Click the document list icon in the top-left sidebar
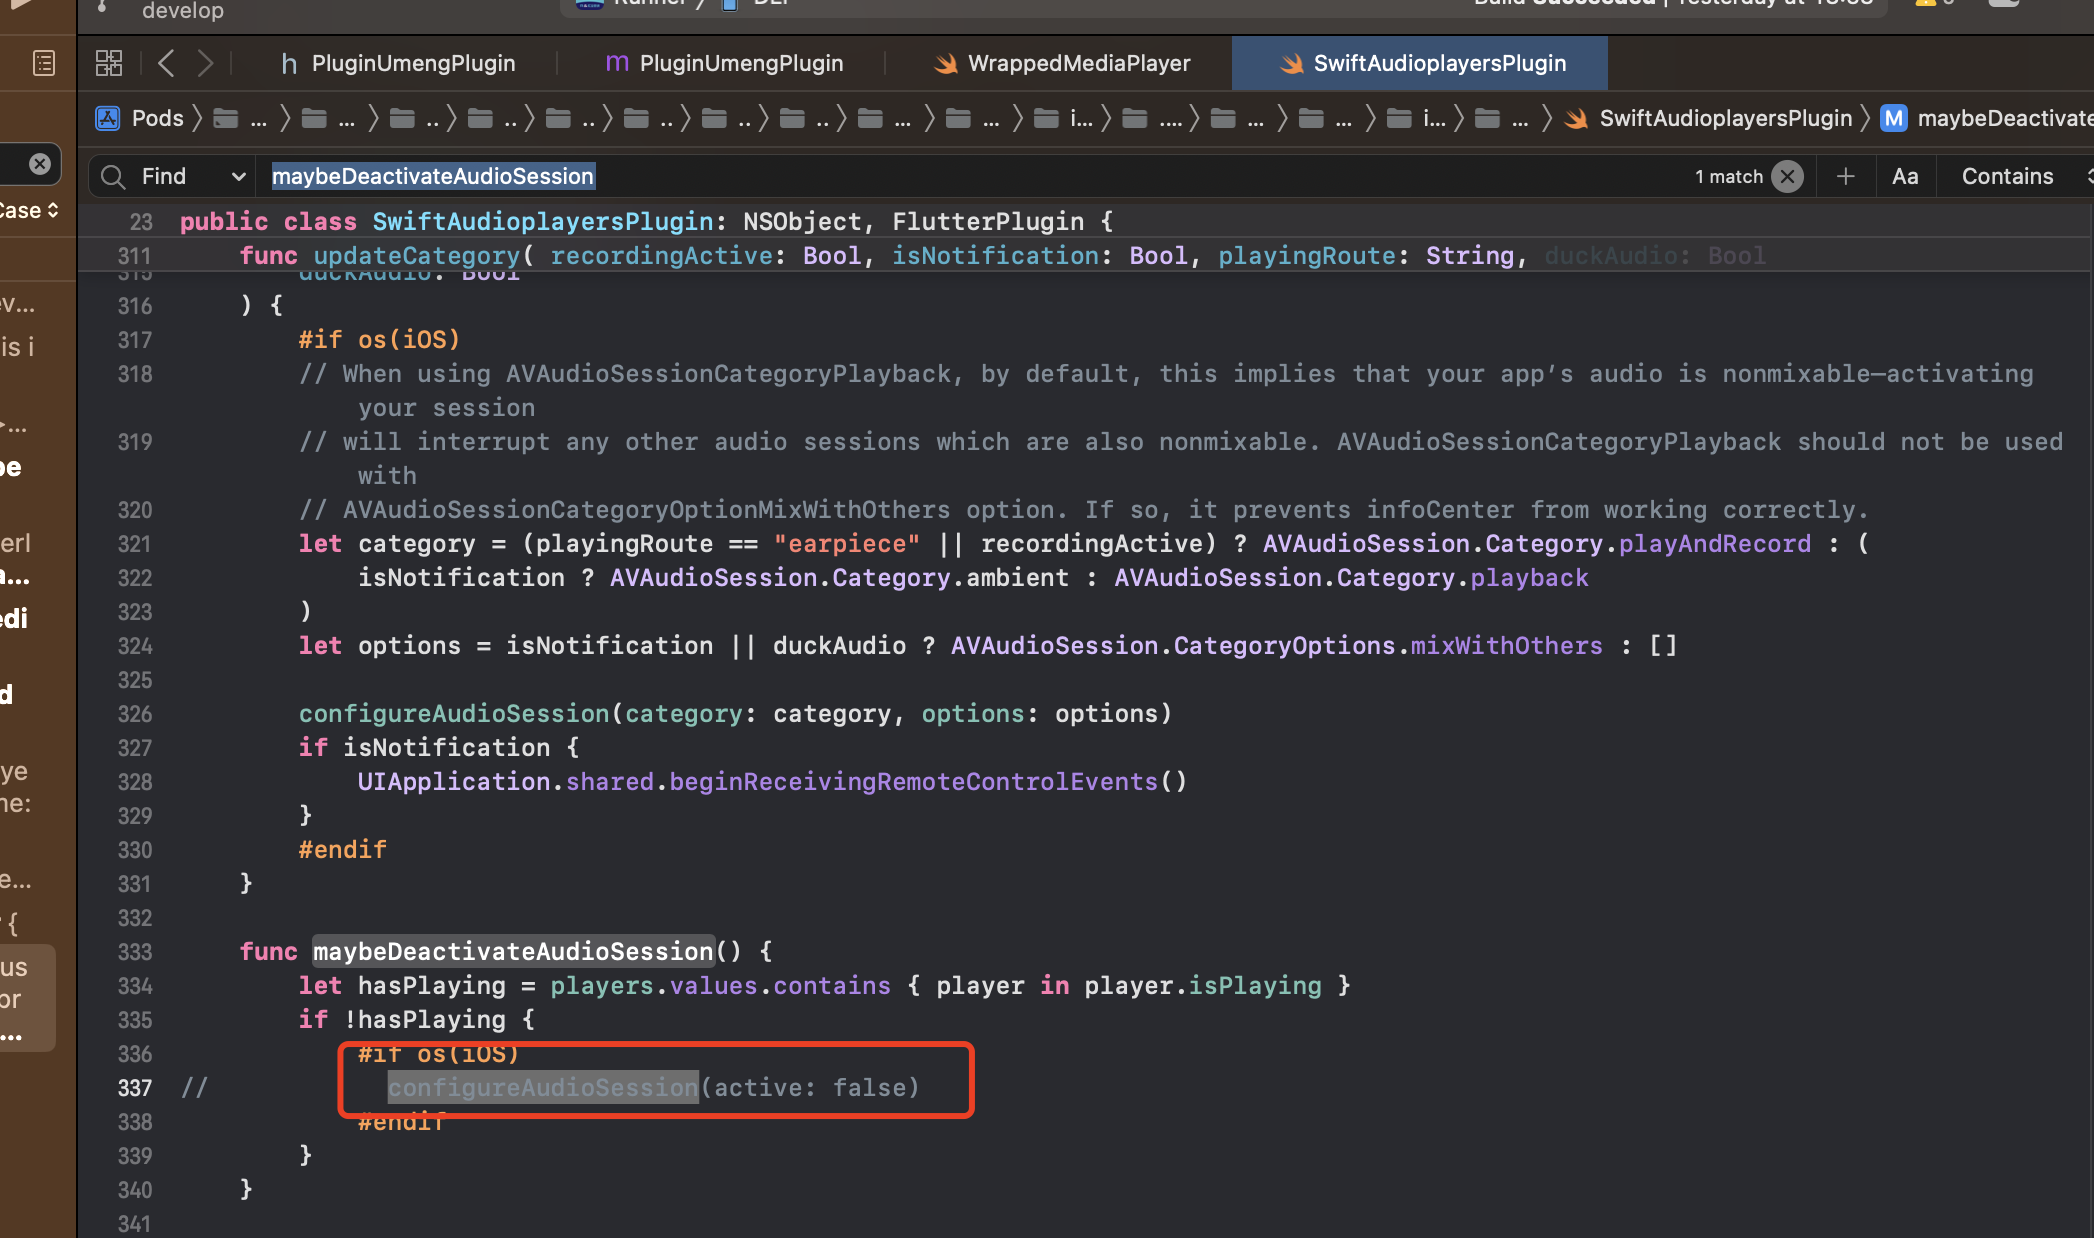The height and width of the screenshot is (1238, 2094). tap(43, 62)
